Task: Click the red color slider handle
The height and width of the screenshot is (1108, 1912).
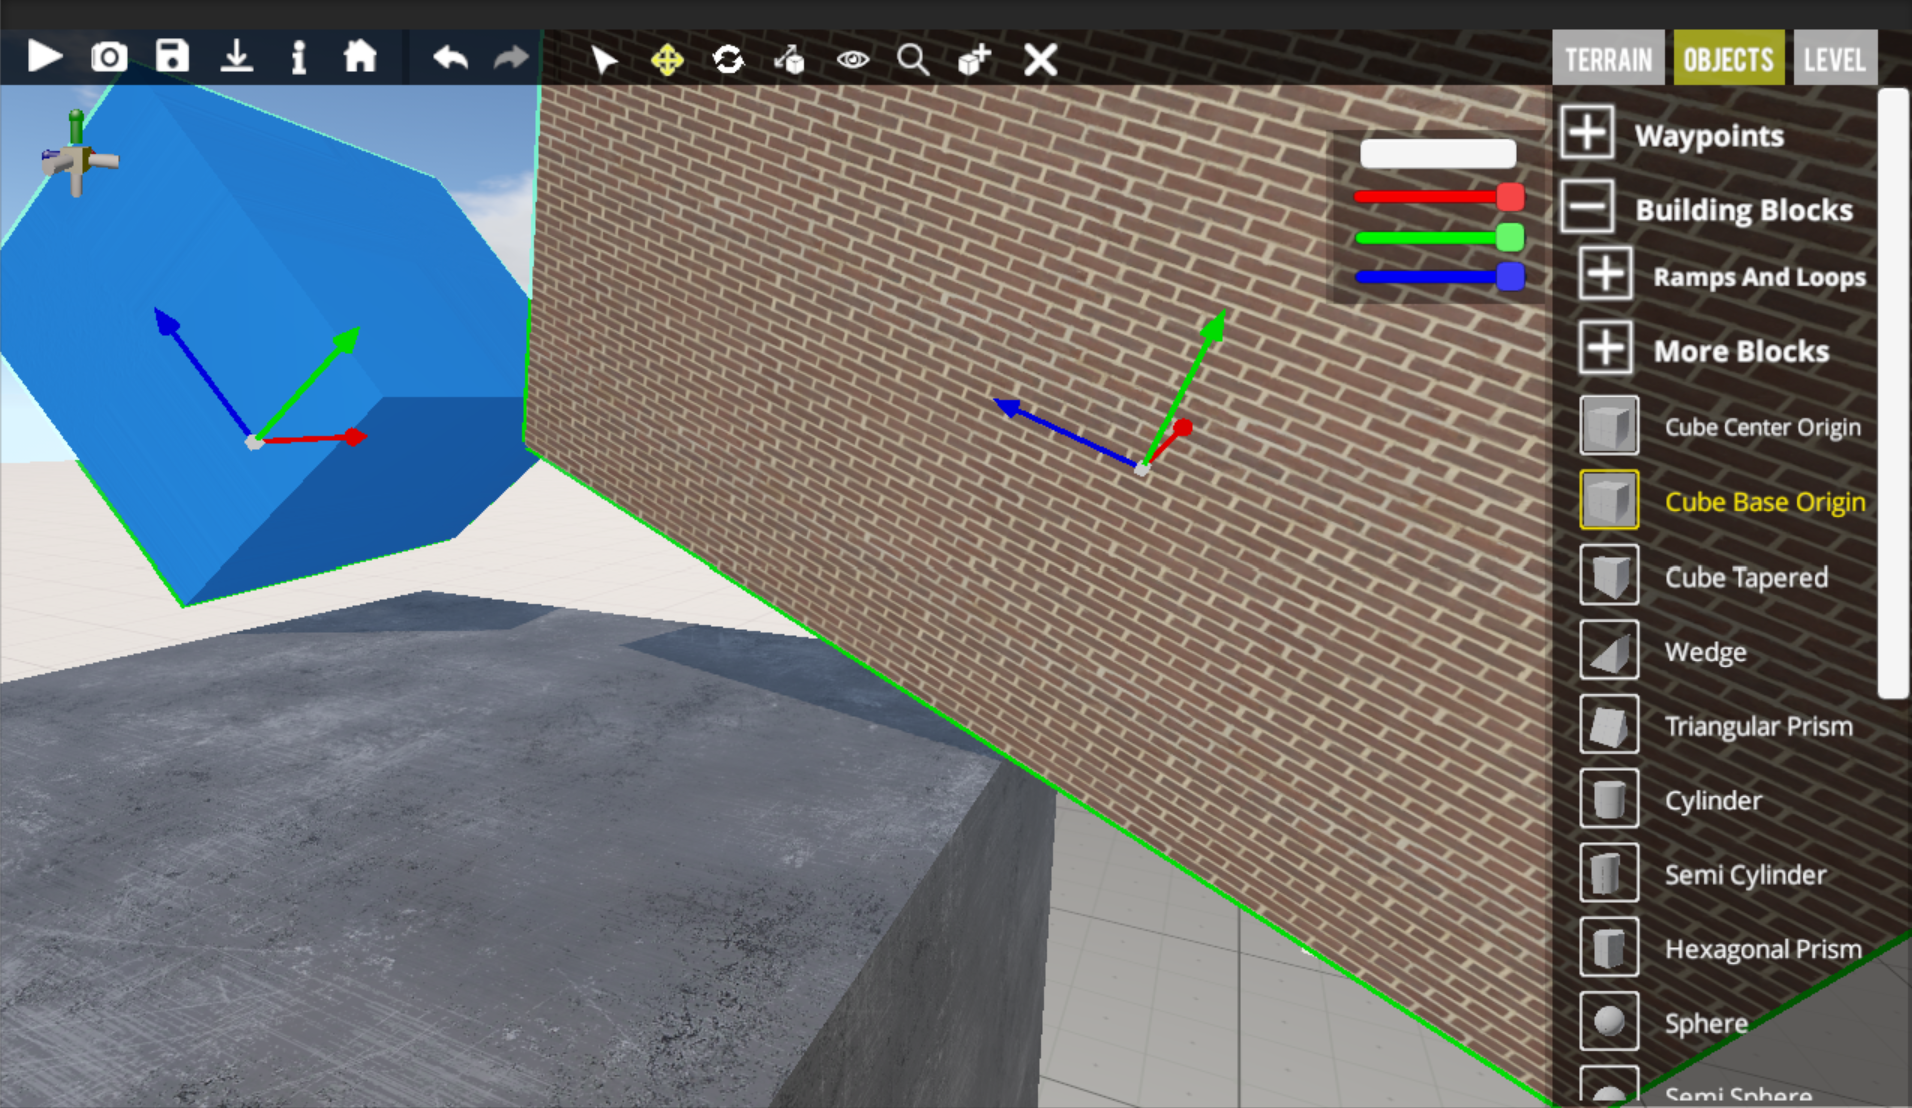Action: point(1510,196)
